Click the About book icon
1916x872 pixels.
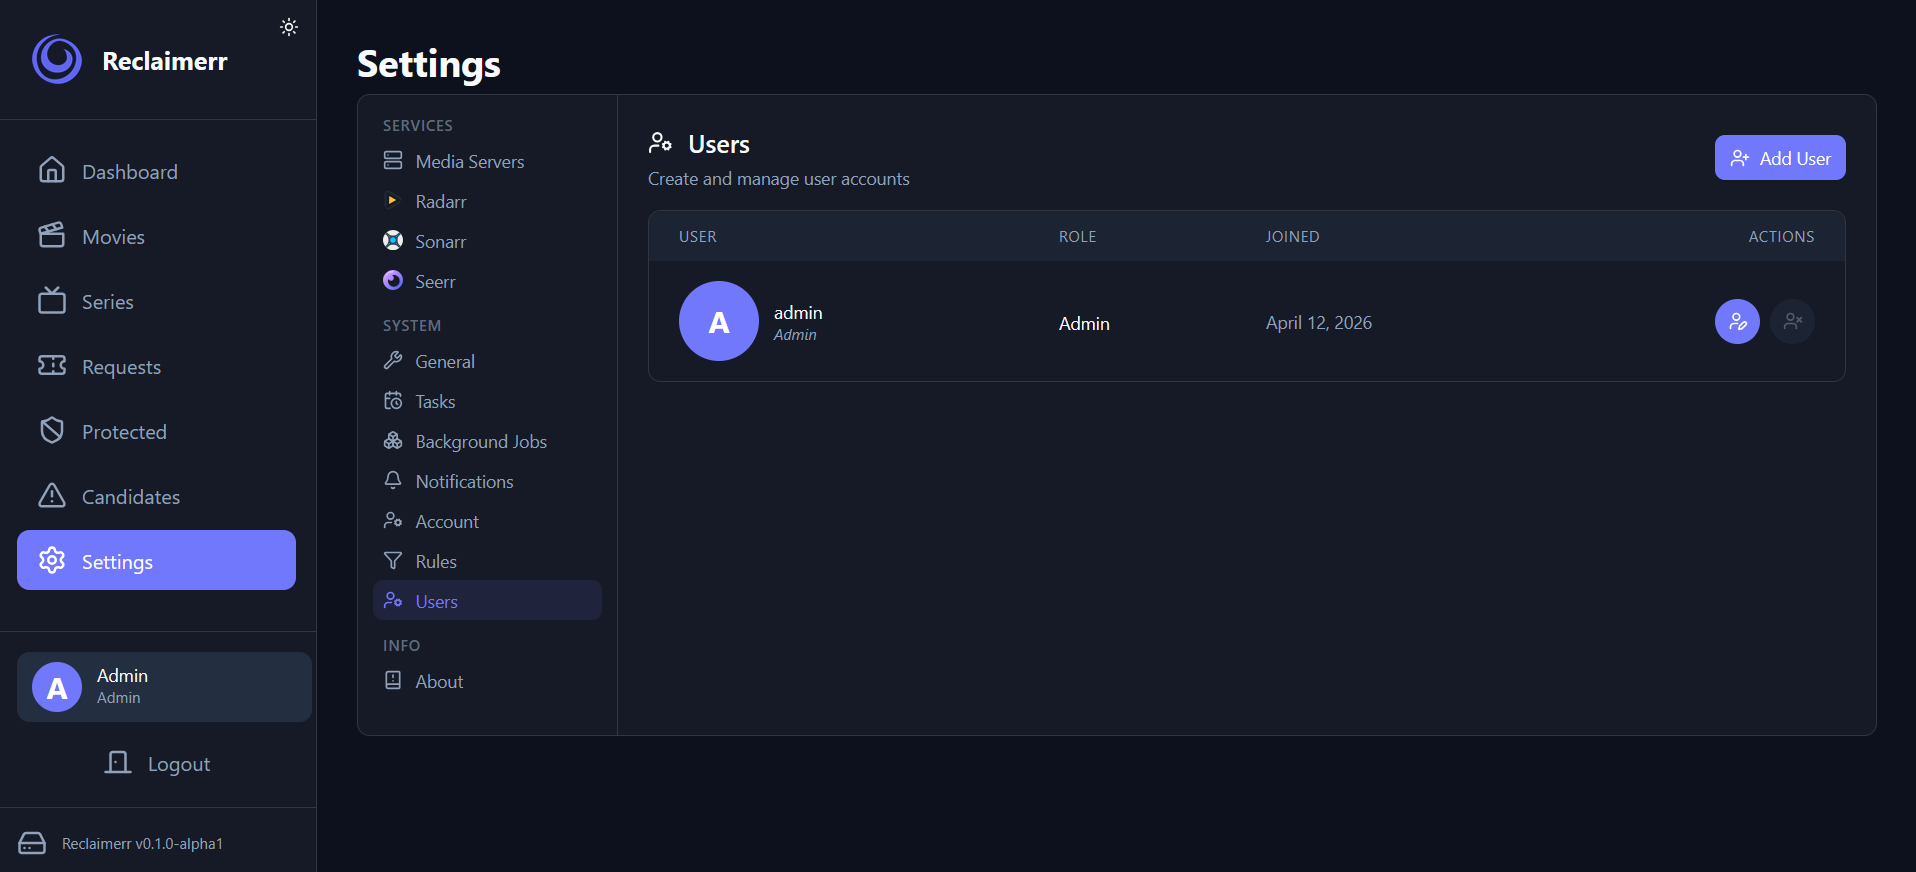[393, 680]
